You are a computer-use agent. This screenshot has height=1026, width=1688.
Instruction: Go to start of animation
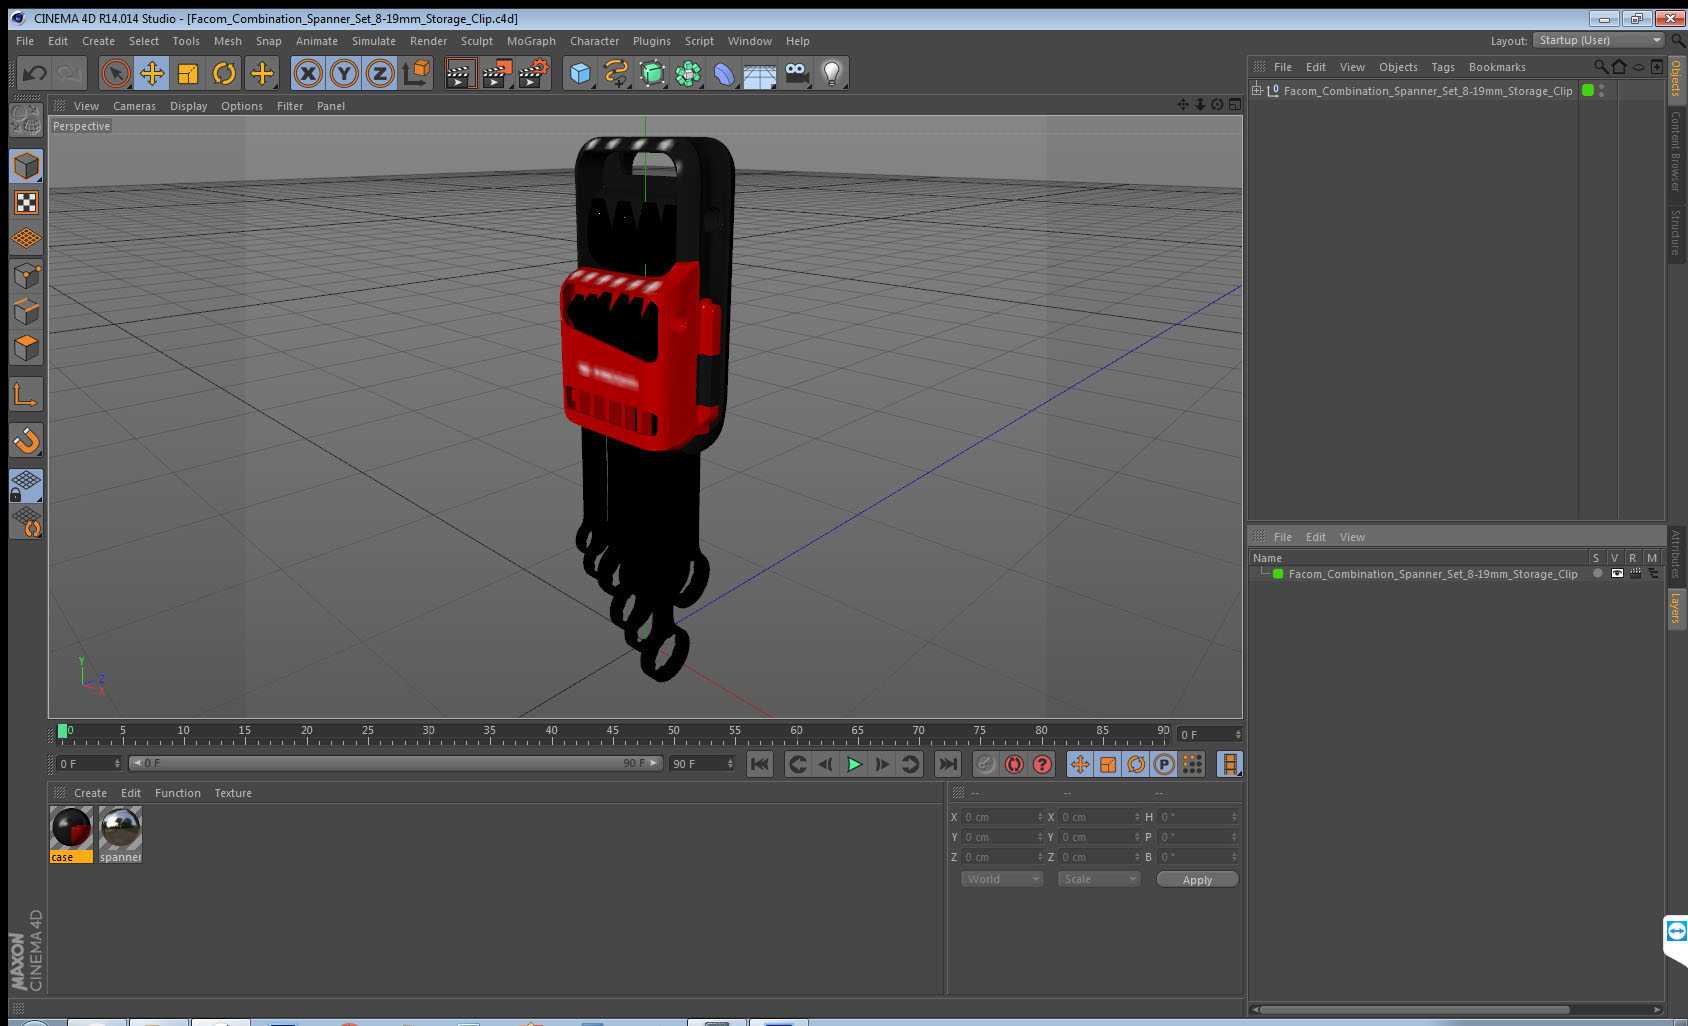(x=760, y=765)
